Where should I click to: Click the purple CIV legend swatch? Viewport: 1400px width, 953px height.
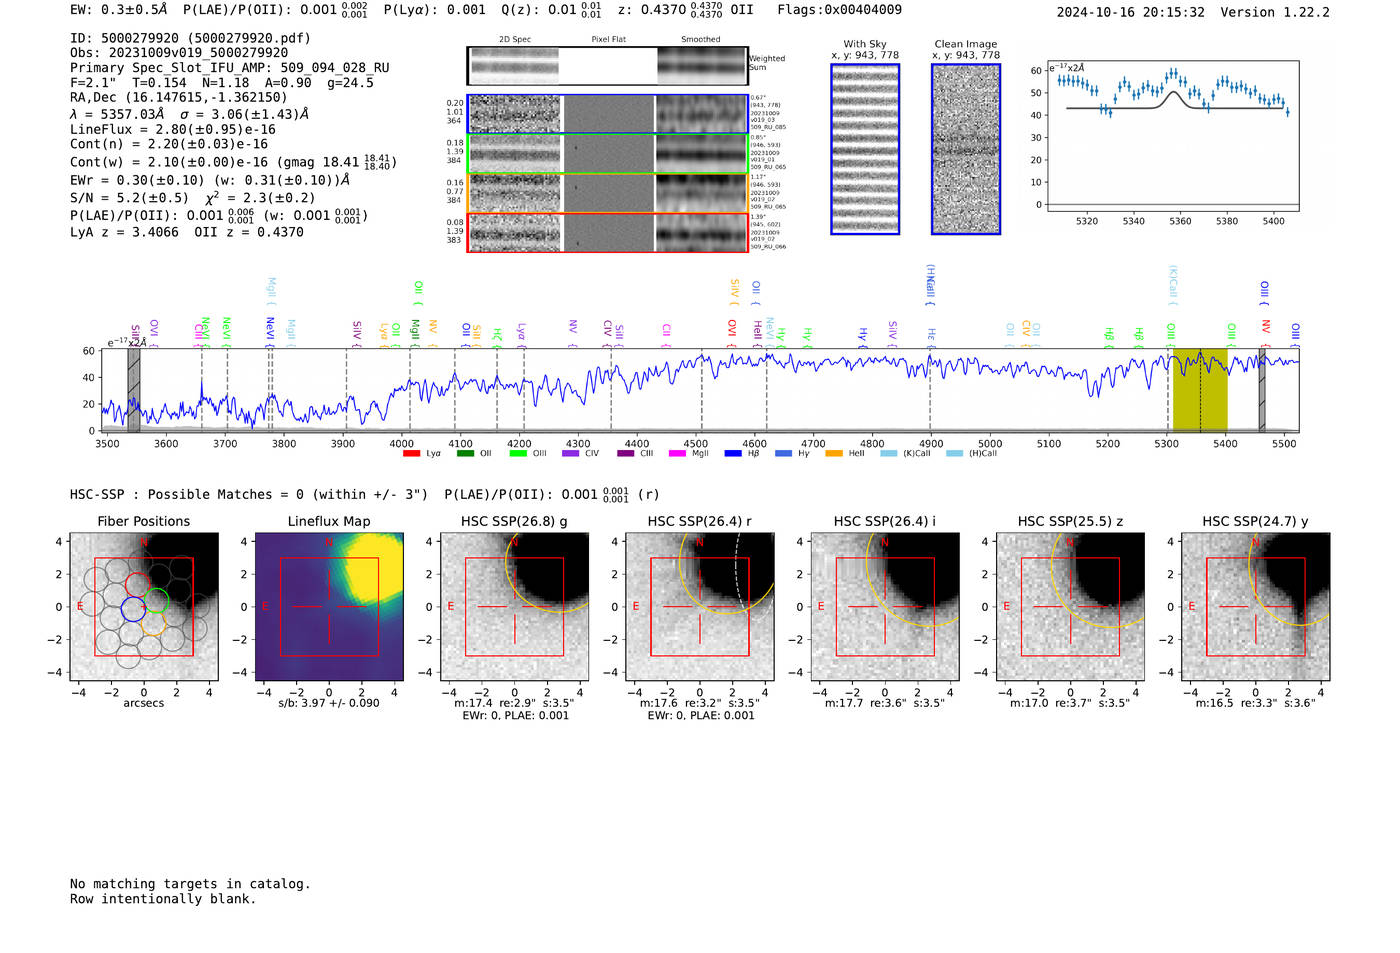[x=571, y=454]
